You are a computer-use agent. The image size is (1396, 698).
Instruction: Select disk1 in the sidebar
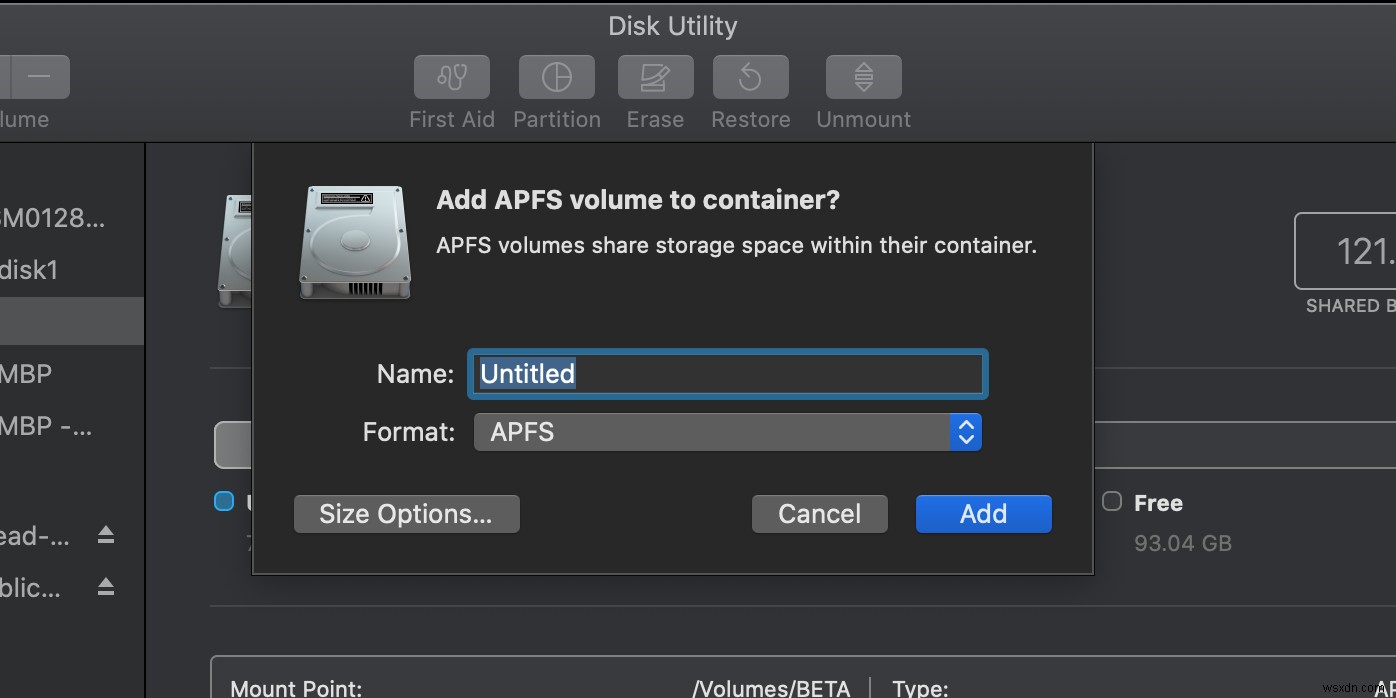click(x=44, y=270)
